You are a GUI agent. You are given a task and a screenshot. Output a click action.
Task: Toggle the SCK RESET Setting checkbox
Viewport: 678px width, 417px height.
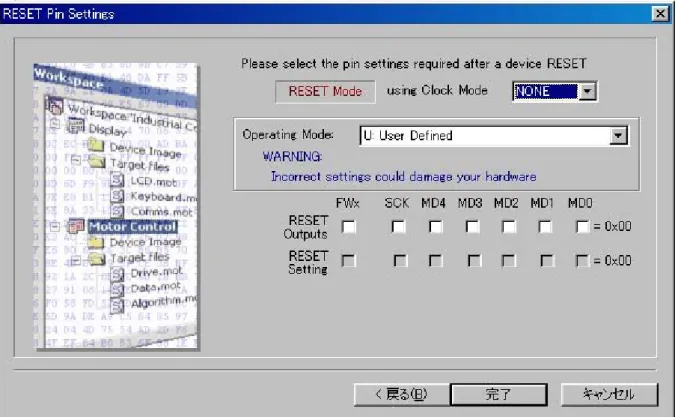[x=400, y=260]
